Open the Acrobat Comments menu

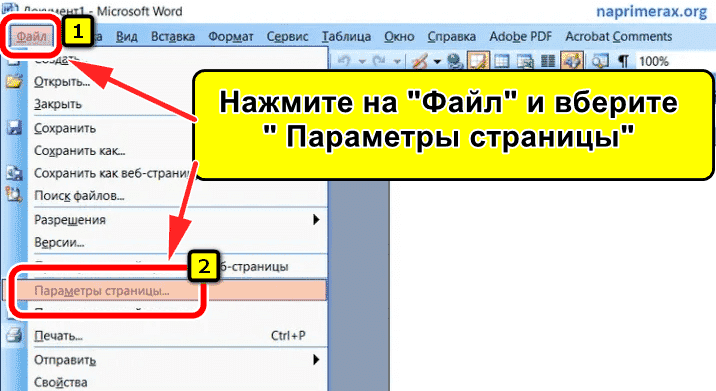pyautogui.click(x=619, y=37)
